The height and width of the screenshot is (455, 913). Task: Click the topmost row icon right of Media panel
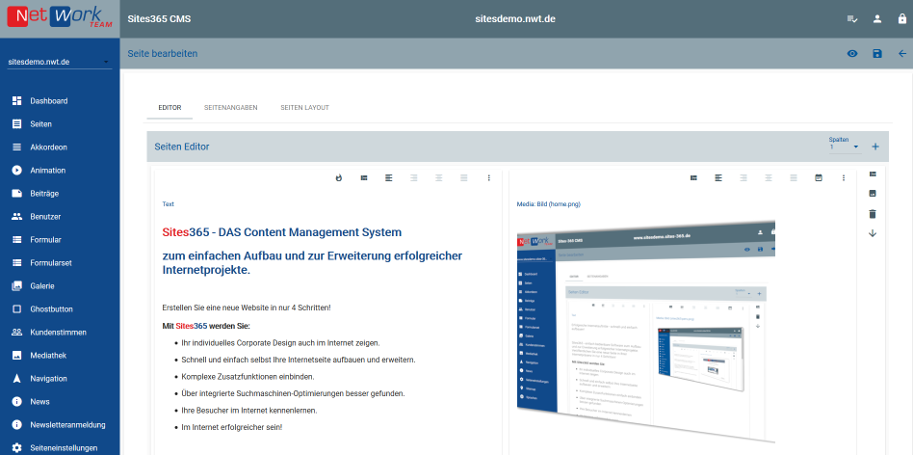[872, 174]
